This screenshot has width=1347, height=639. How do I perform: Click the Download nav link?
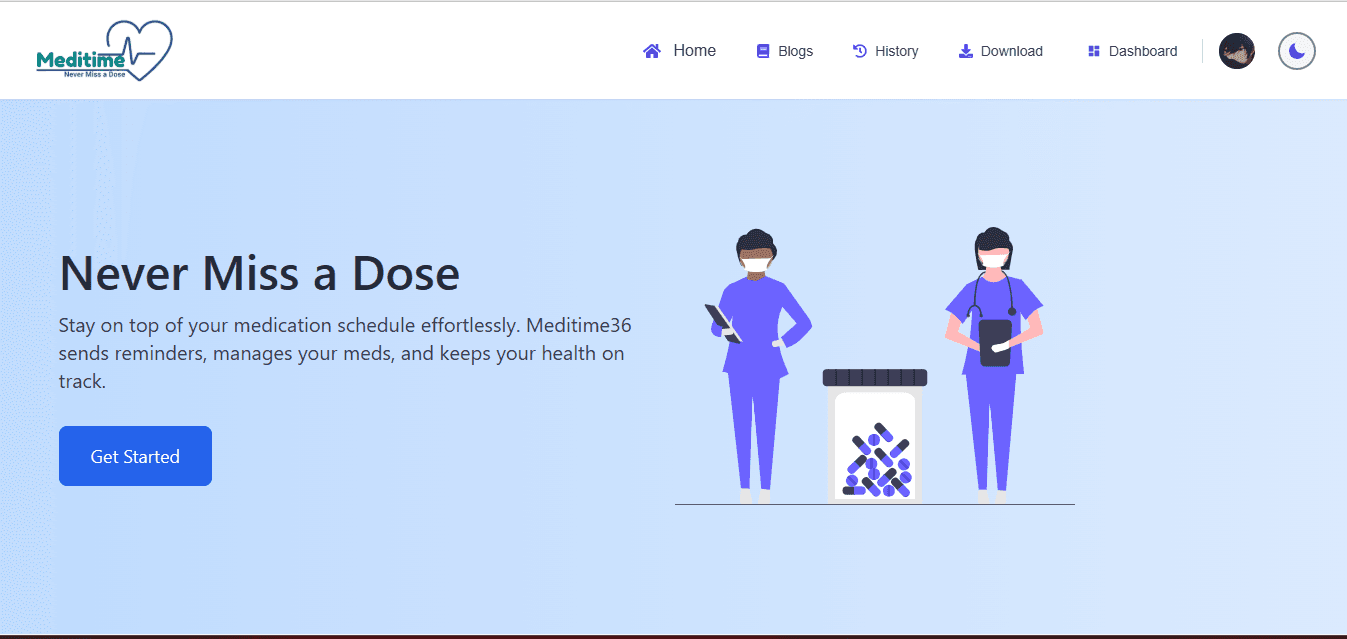(x=1013, y=50)
